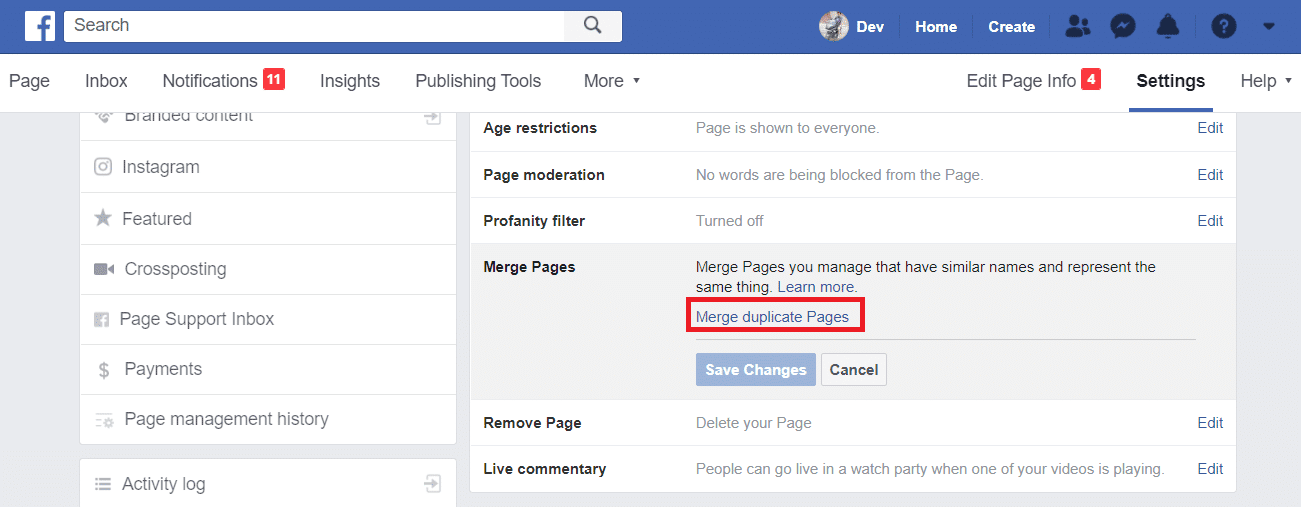The height and width of the screenshot is (507, 1301).
Task: Expand the More dropdown menu
Action: pyautogui.click(x=612, y=81)
